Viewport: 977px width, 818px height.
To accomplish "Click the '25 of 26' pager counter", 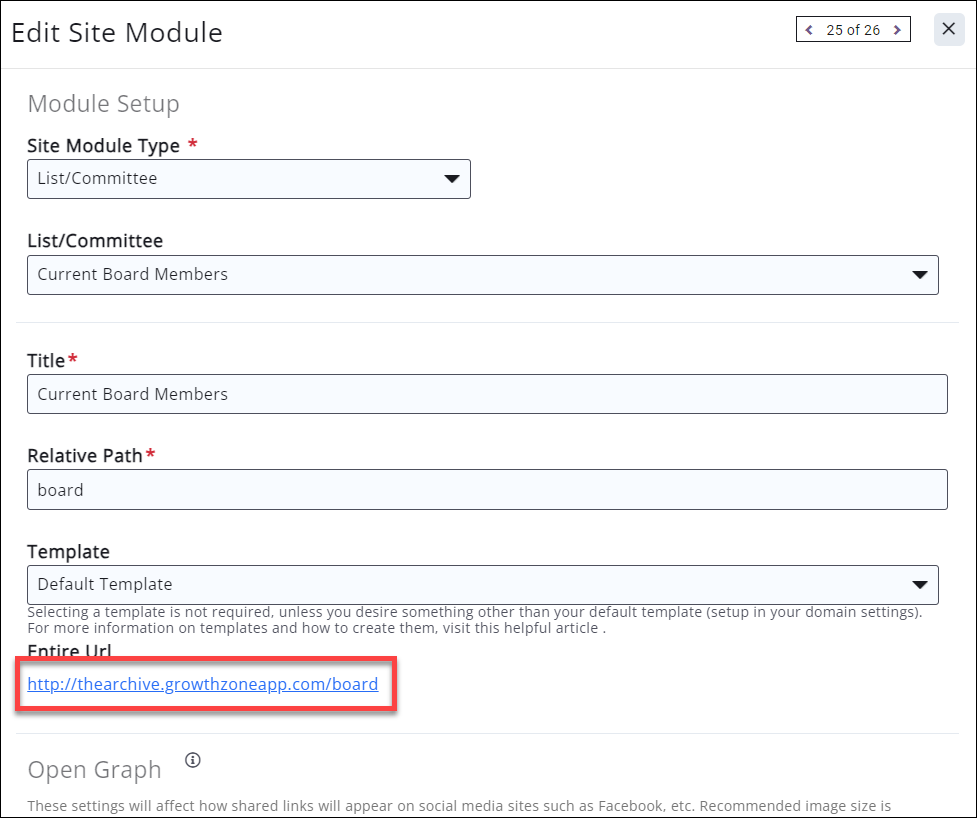I will [853, 30].
